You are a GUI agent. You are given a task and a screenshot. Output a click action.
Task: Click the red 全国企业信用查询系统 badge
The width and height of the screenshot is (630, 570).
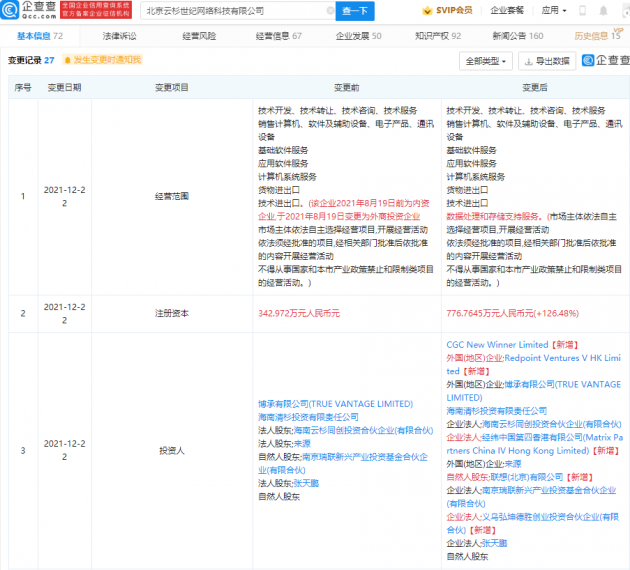pyautogui.click(x=96, y=10)
